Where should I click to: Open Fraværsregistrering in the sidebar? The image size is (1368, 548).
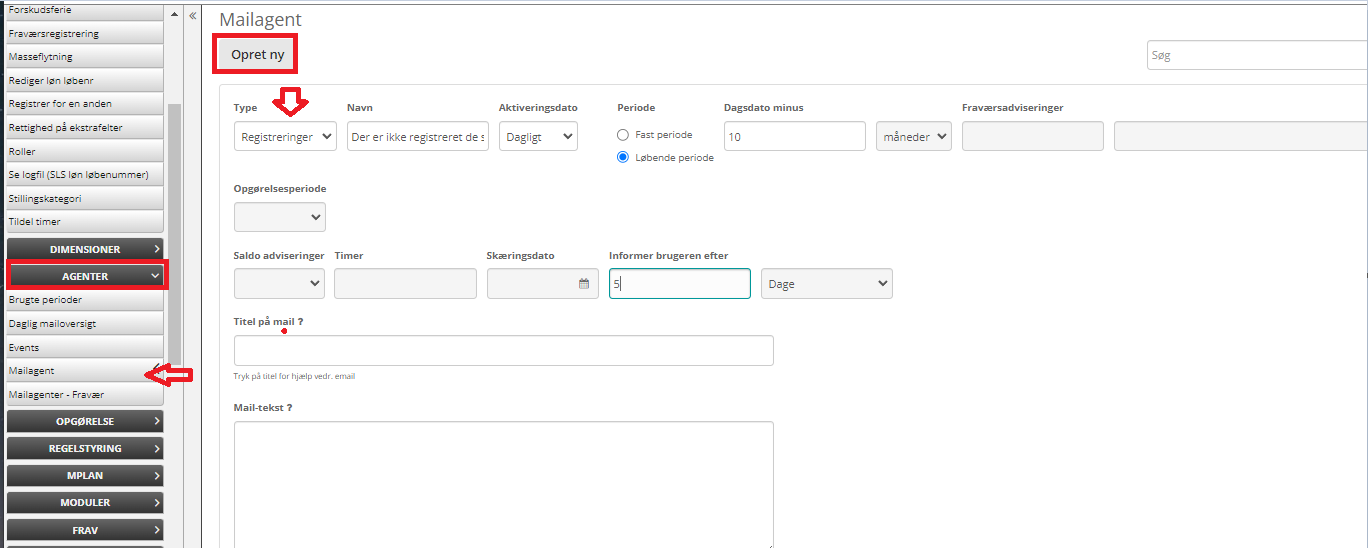[x=54, y=33]
